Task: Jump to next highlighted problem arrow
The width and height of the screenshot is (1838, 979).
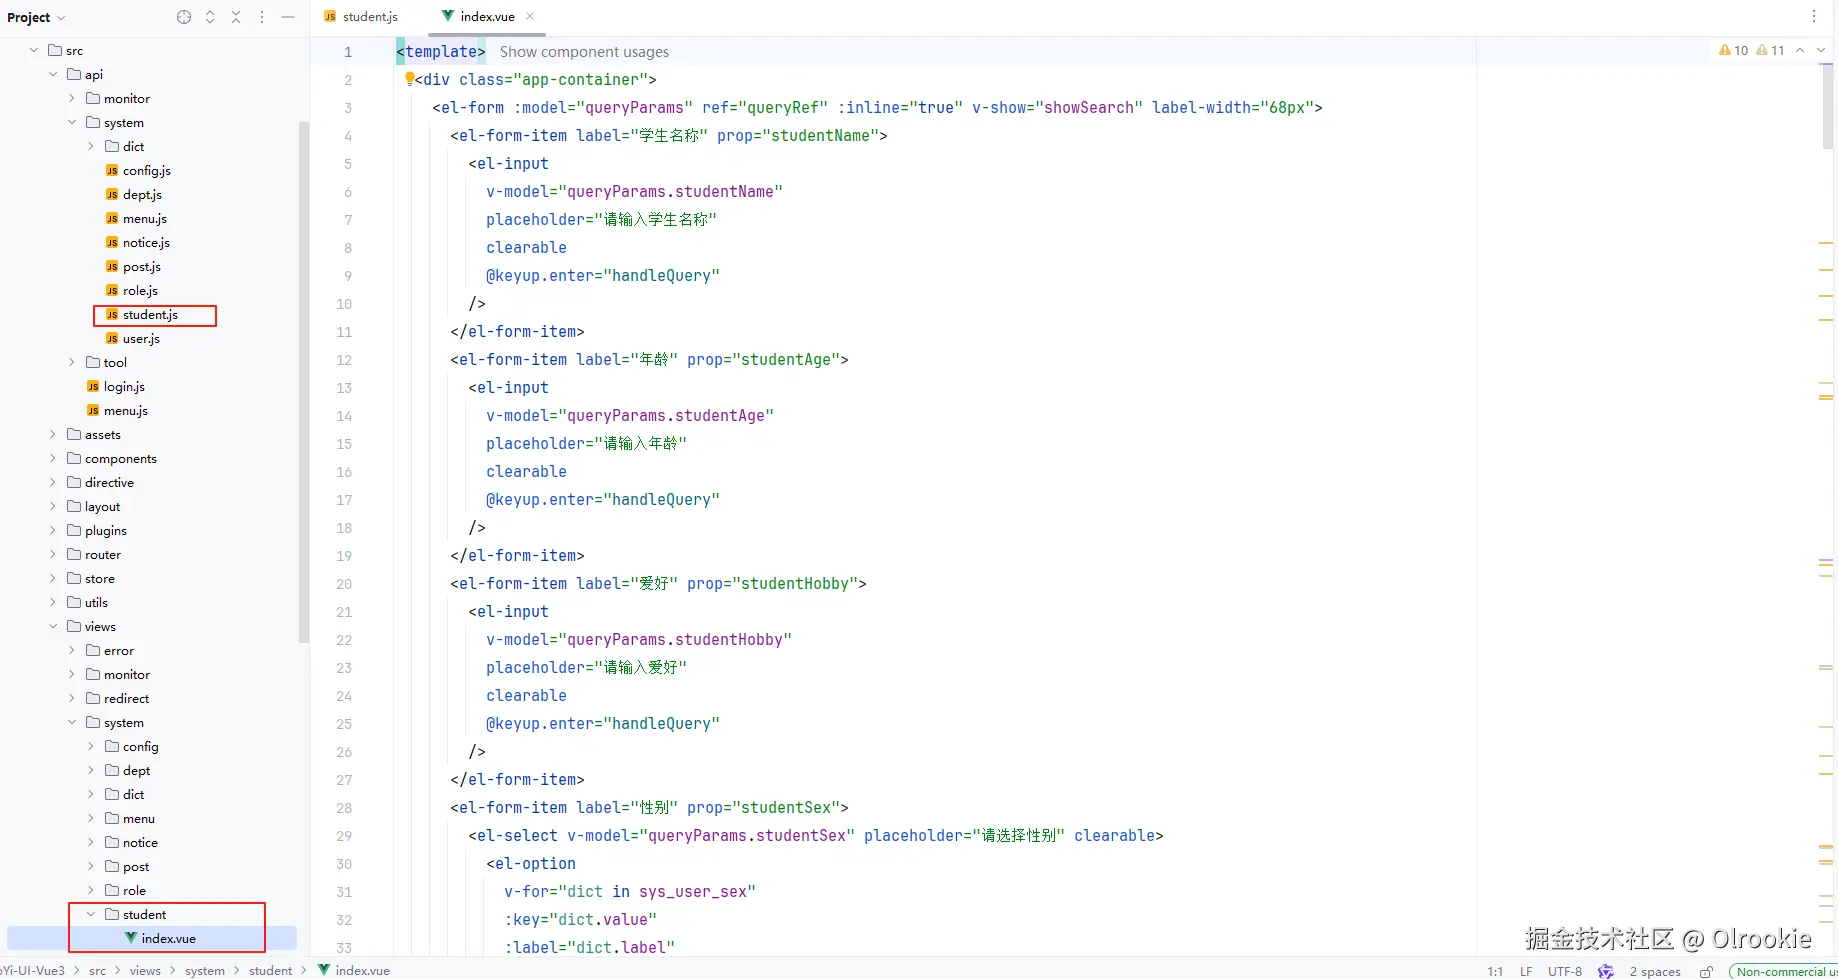Action: click(1821, 50)
